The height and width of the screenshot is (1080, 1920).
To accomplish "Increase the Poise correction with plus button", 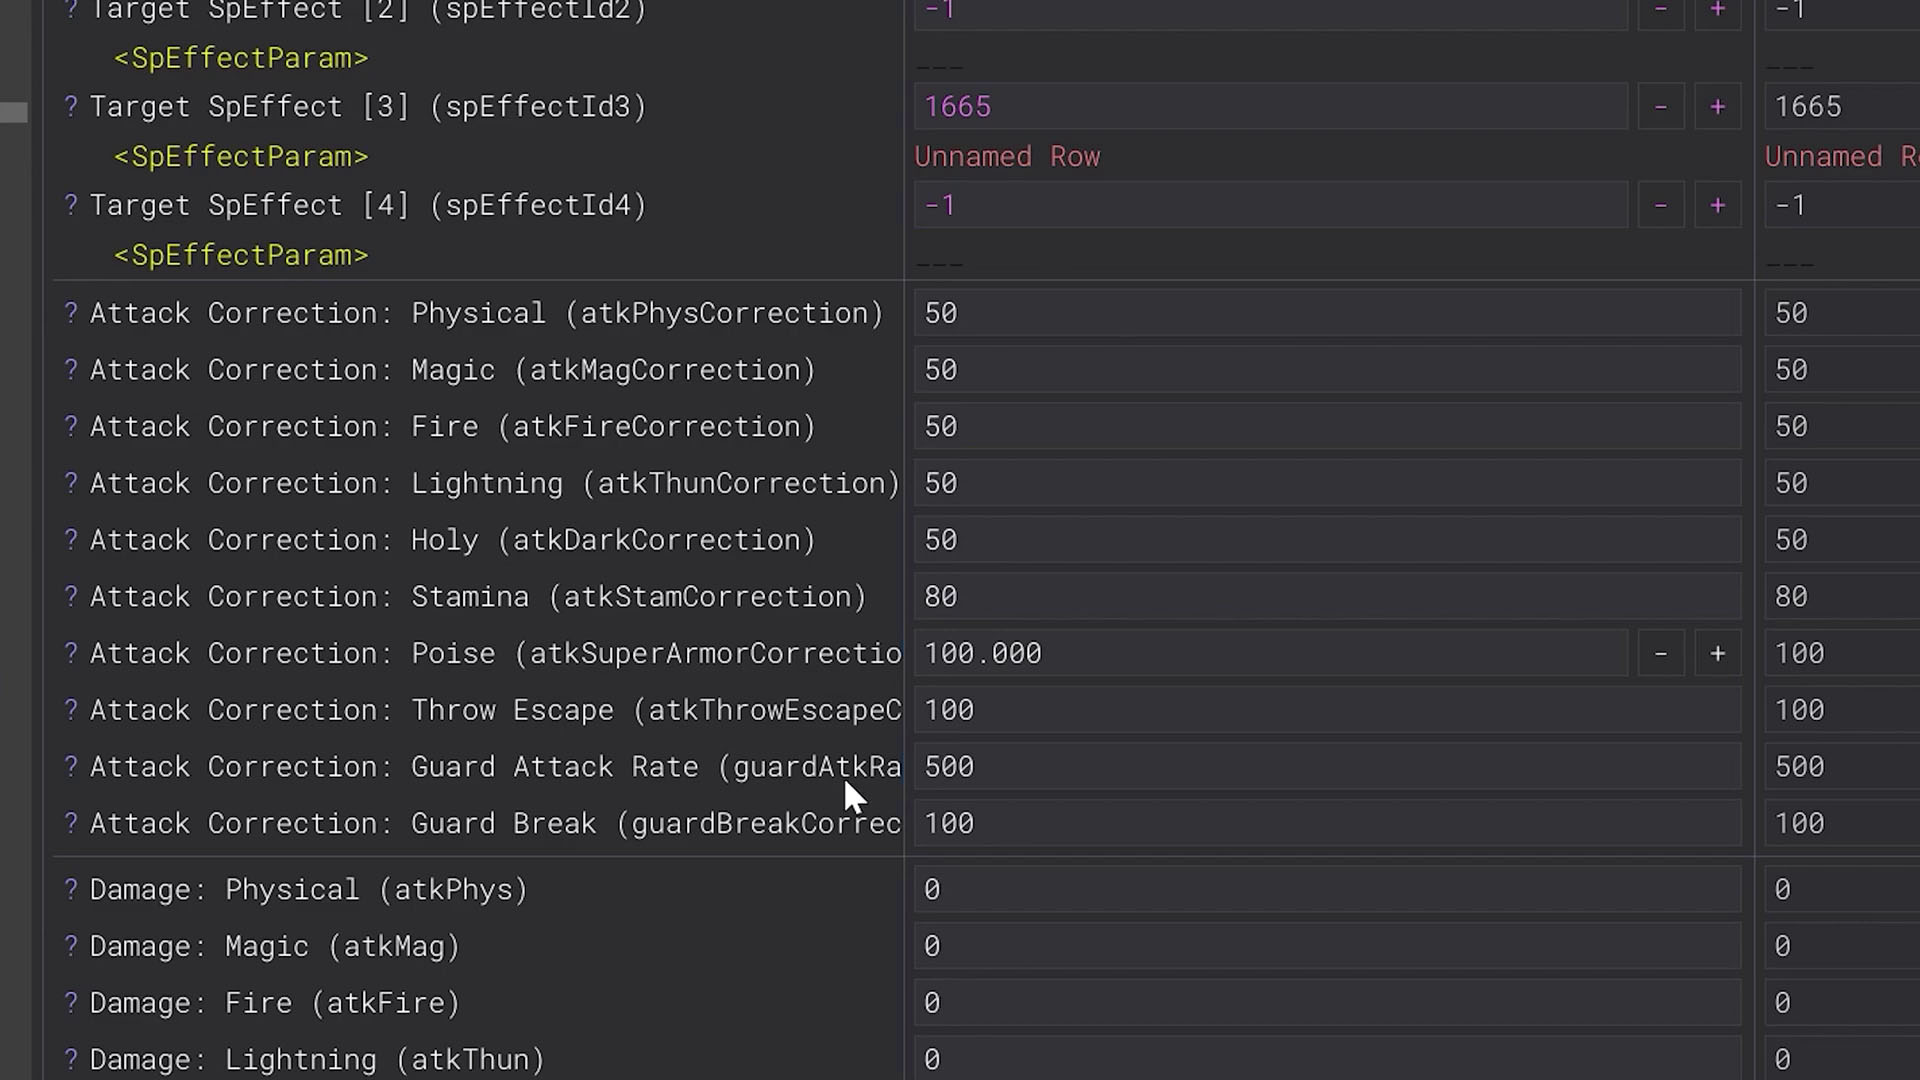I will (1717, 653).
